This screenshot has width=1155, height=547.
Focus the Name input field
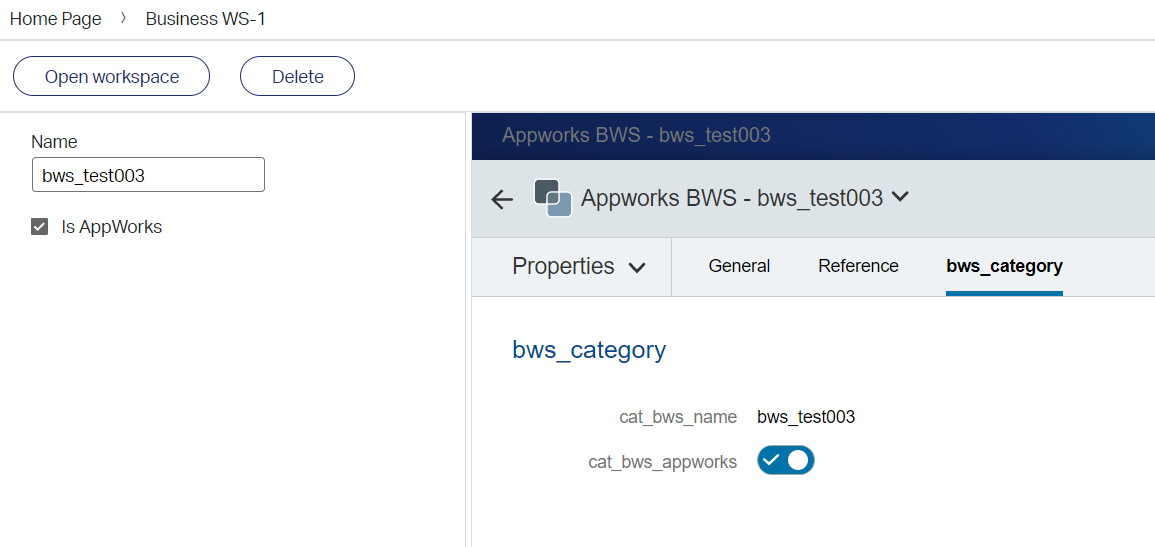148,175
